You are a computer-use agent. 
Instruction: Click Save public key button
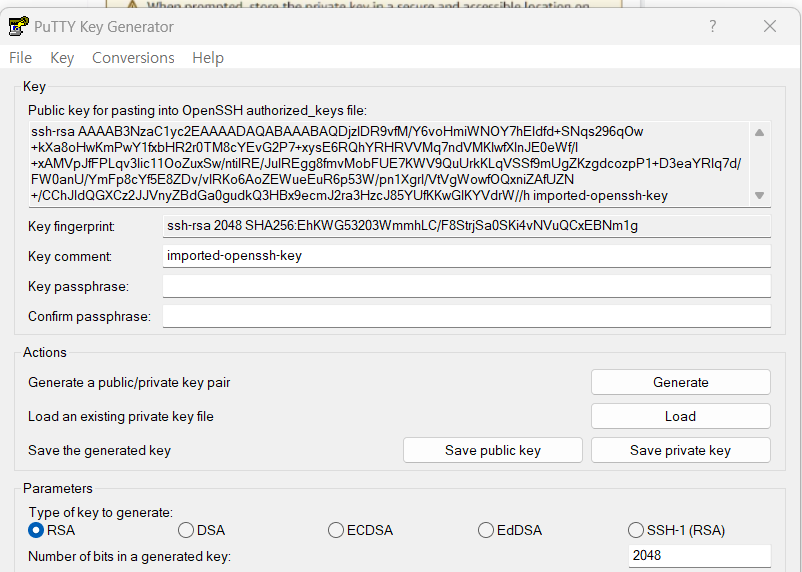pos(493,450)
